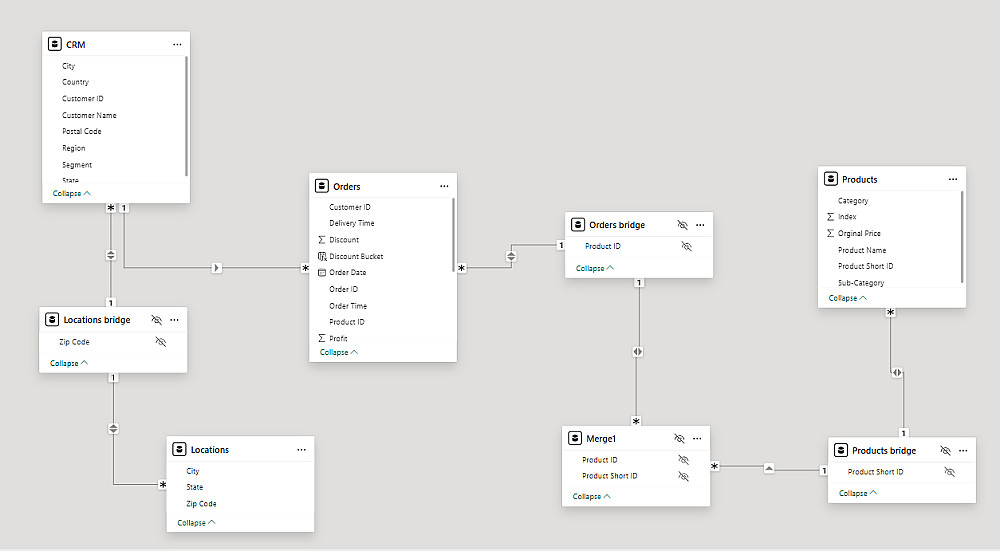Viewport: 1000px width, 551px height.
Task: Open more options for Orders table
Action: (444, 186)
